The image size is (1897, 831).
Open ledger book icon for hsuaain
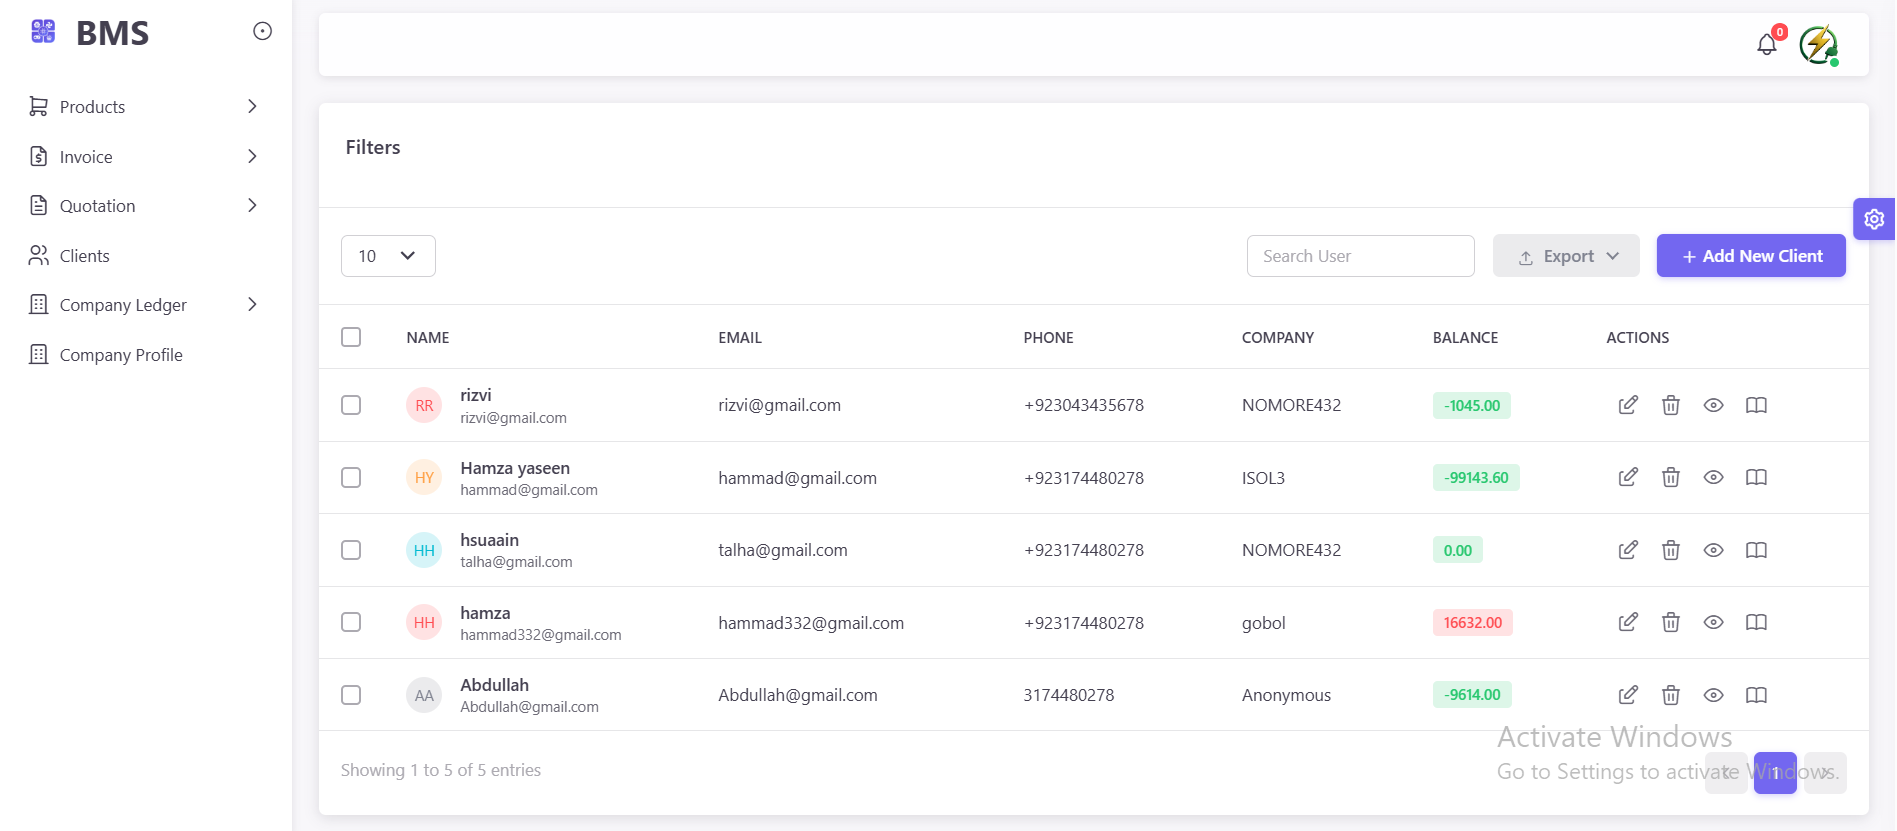point(1756,550)
